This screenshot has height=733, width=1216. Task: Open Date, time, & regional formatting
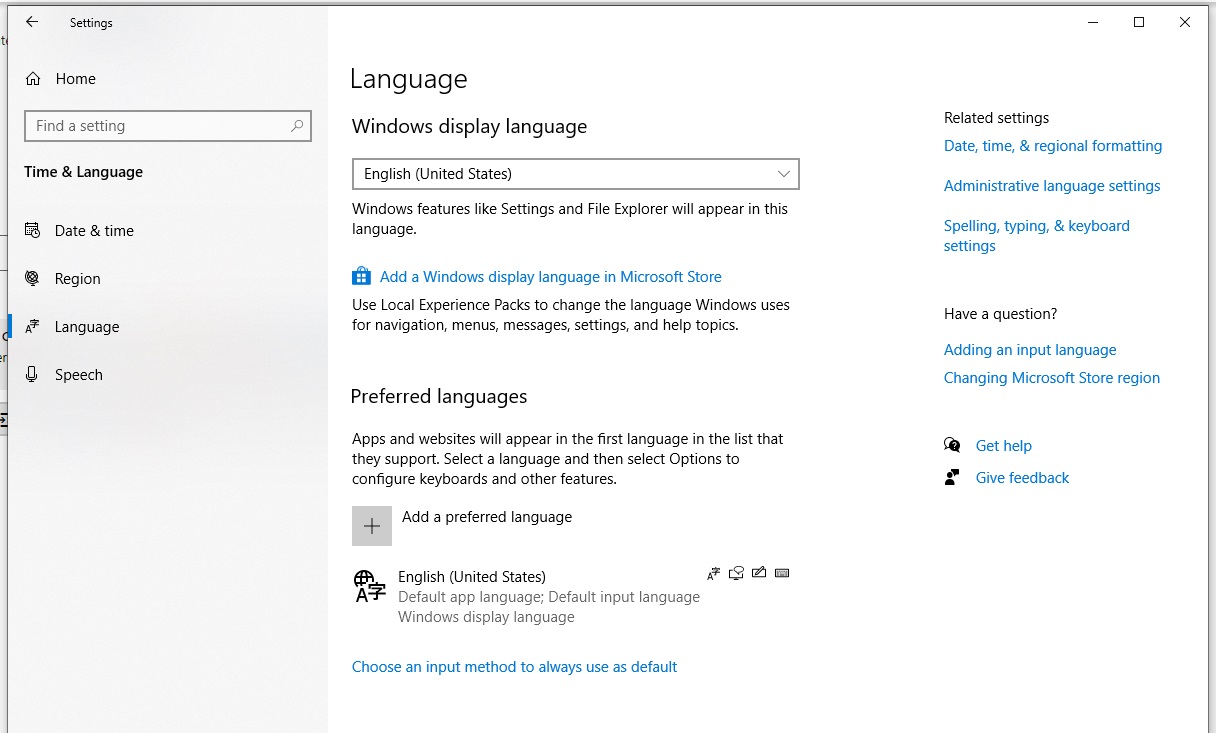click(1053, 146)
